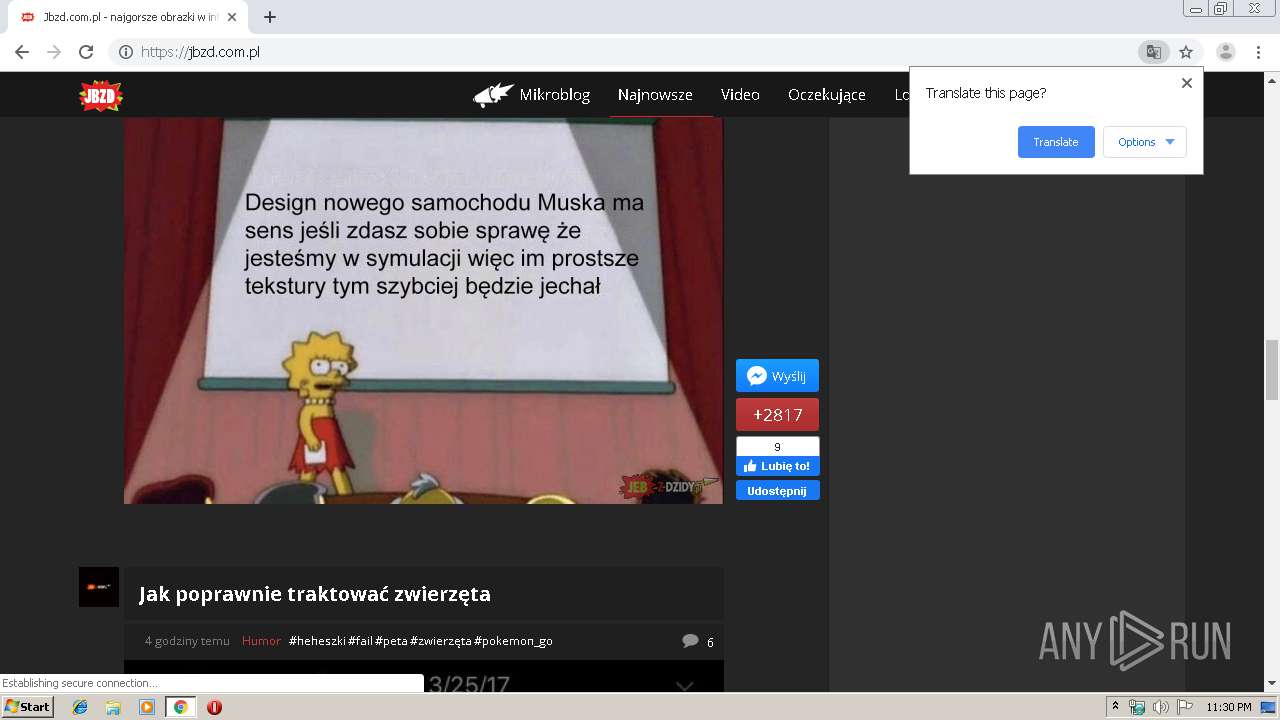The image size is (1280, 720).
Task: Open the Video section
Action: tap(740, 95)
